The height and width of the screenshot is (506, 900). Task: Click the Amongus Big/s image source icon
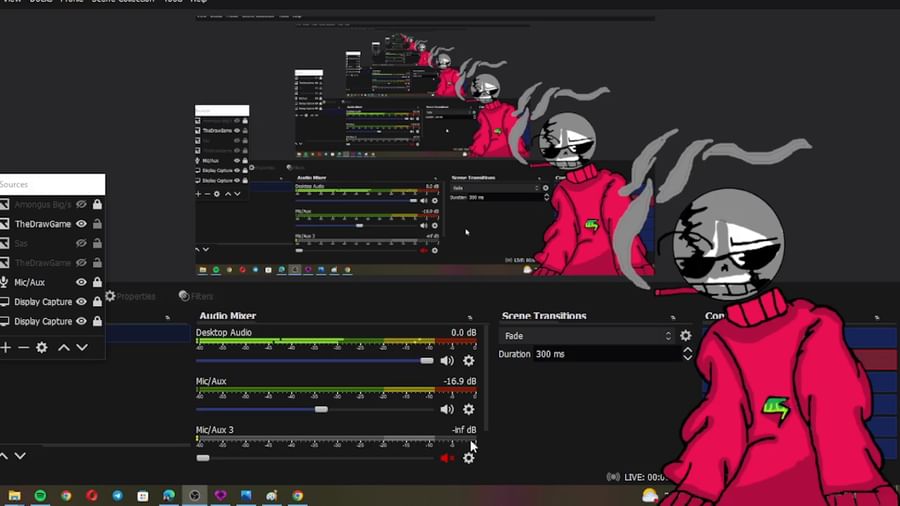point(4,204)
